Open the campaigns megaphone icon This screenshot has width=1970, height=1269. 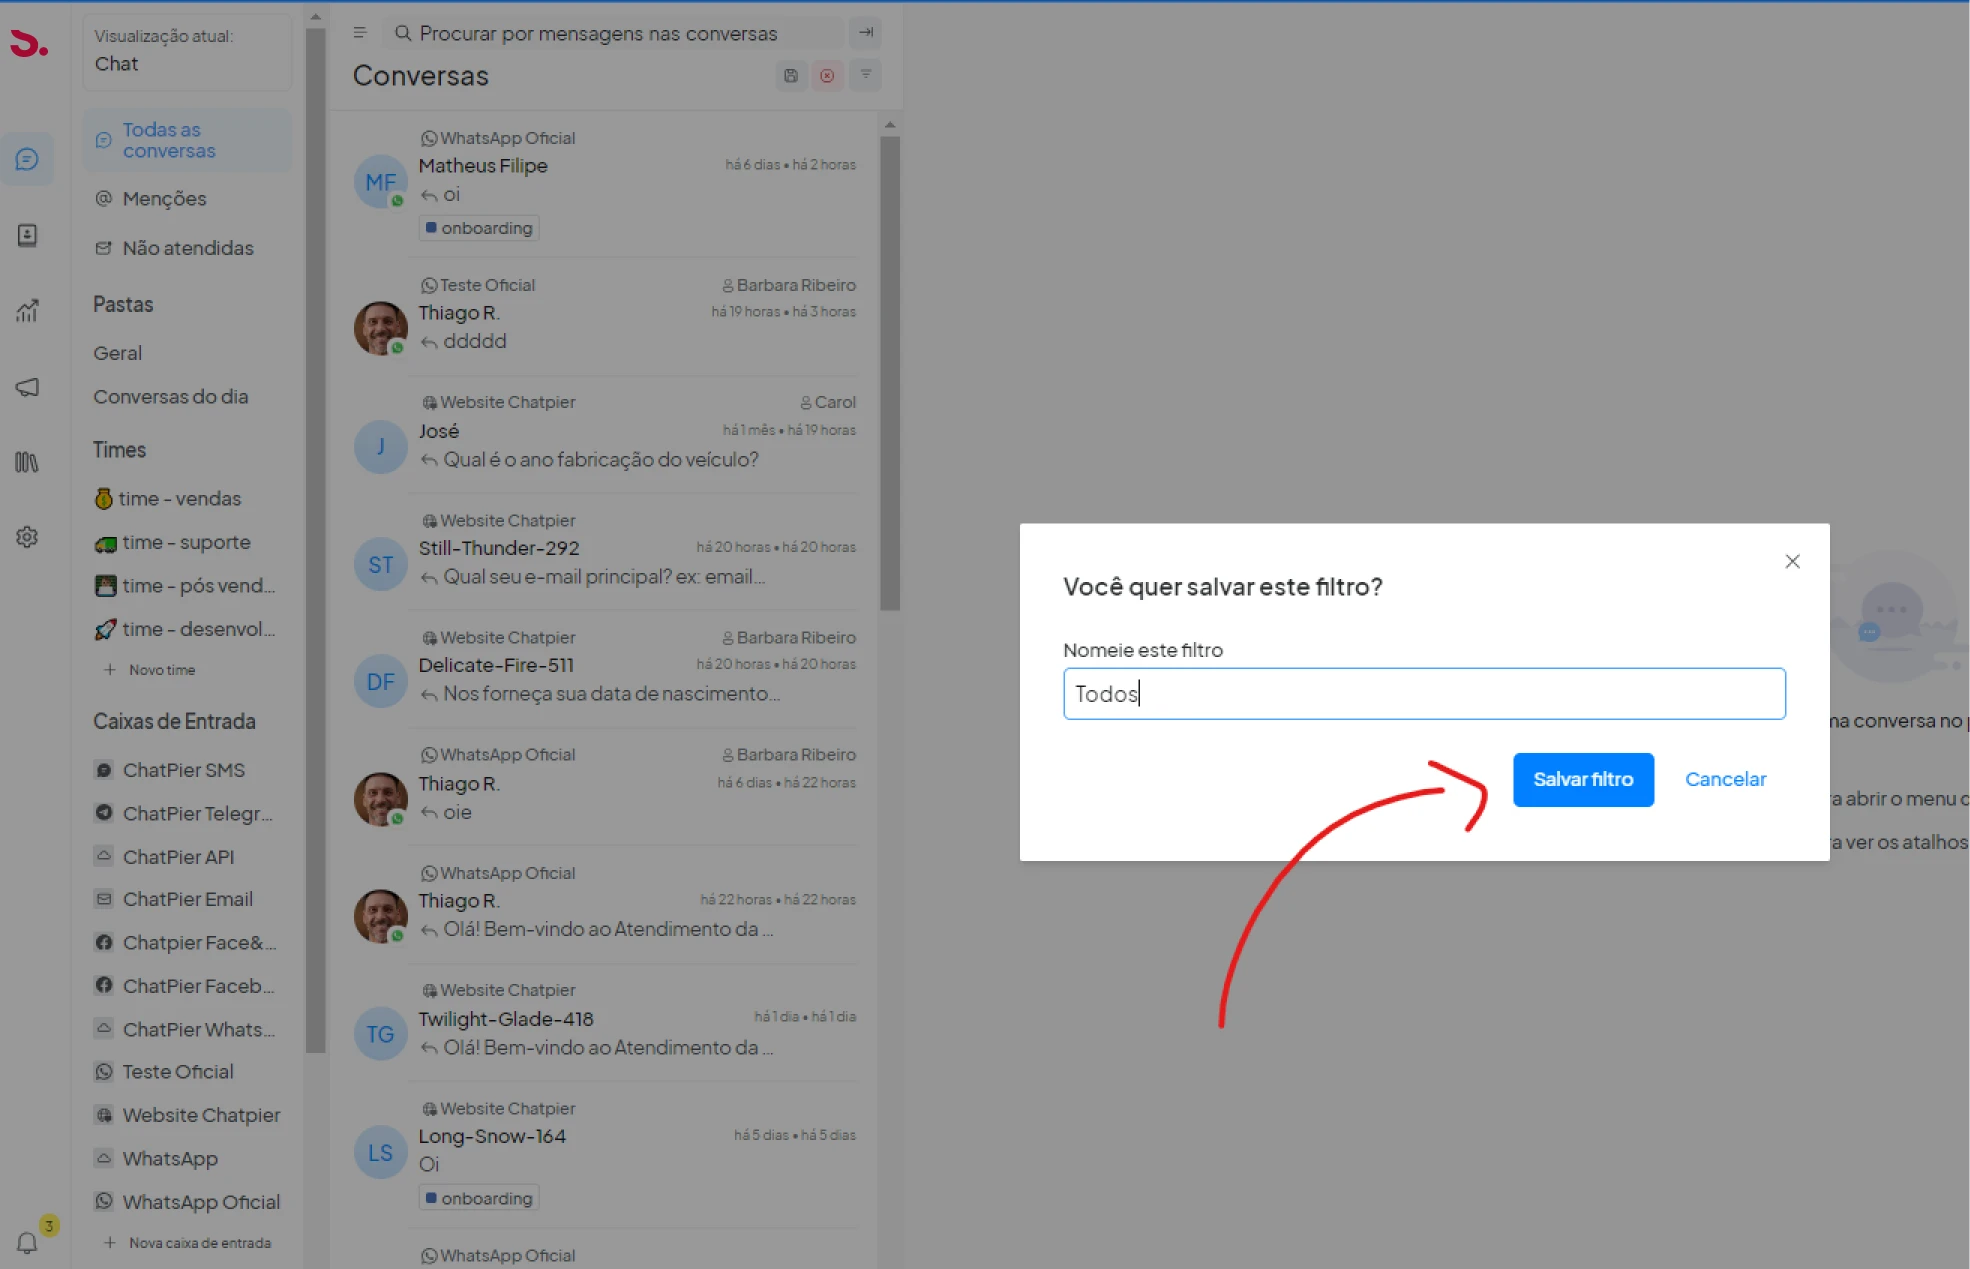tap(27, 387)
